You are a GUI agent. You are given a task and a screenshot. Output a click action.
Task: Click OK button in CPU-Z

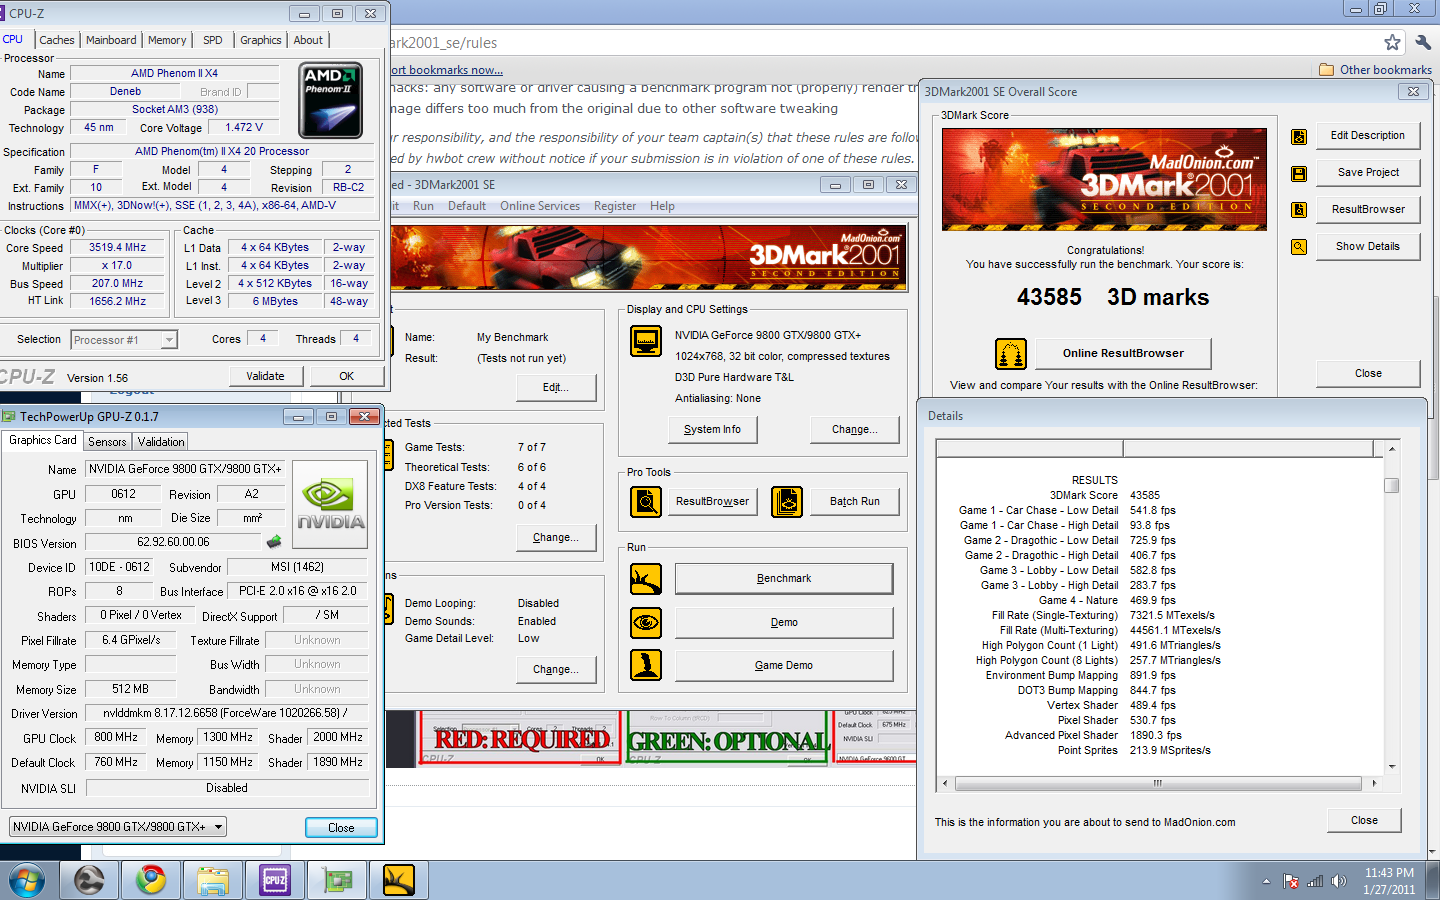(x=346, y=376)
